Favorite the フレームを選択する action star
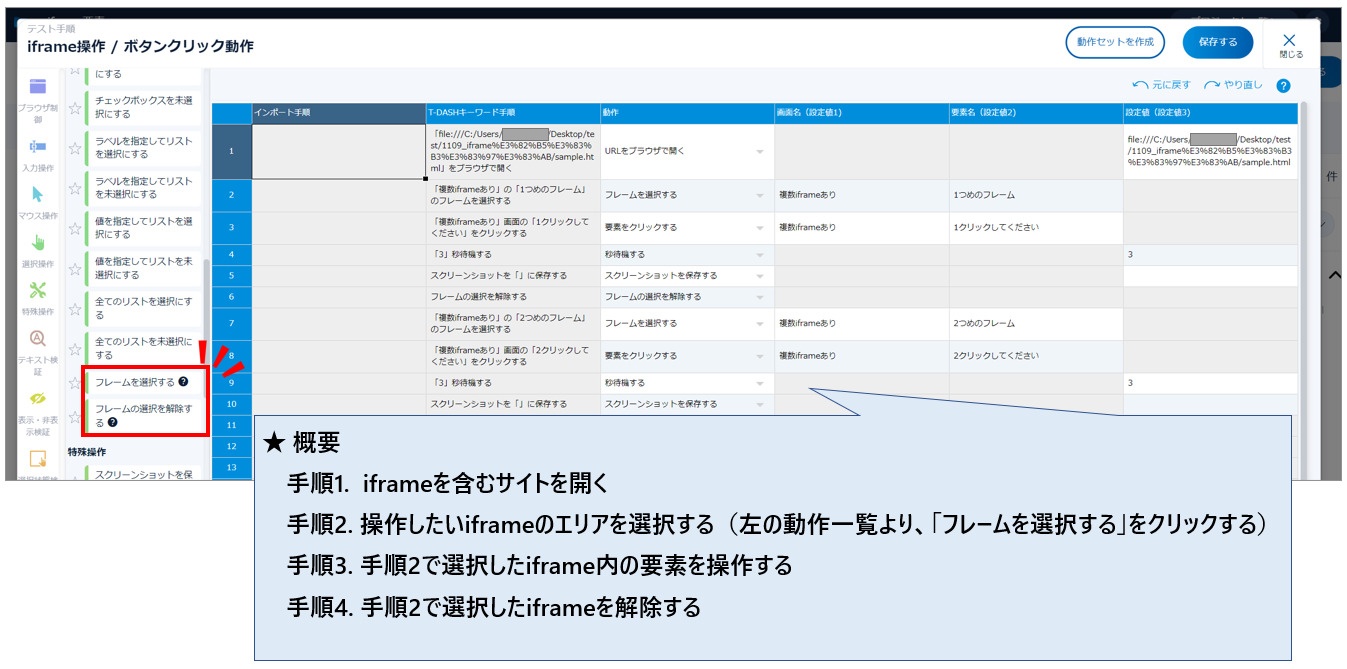Image resolution: width=1347 pixels, height=669 pixels. 75,382
